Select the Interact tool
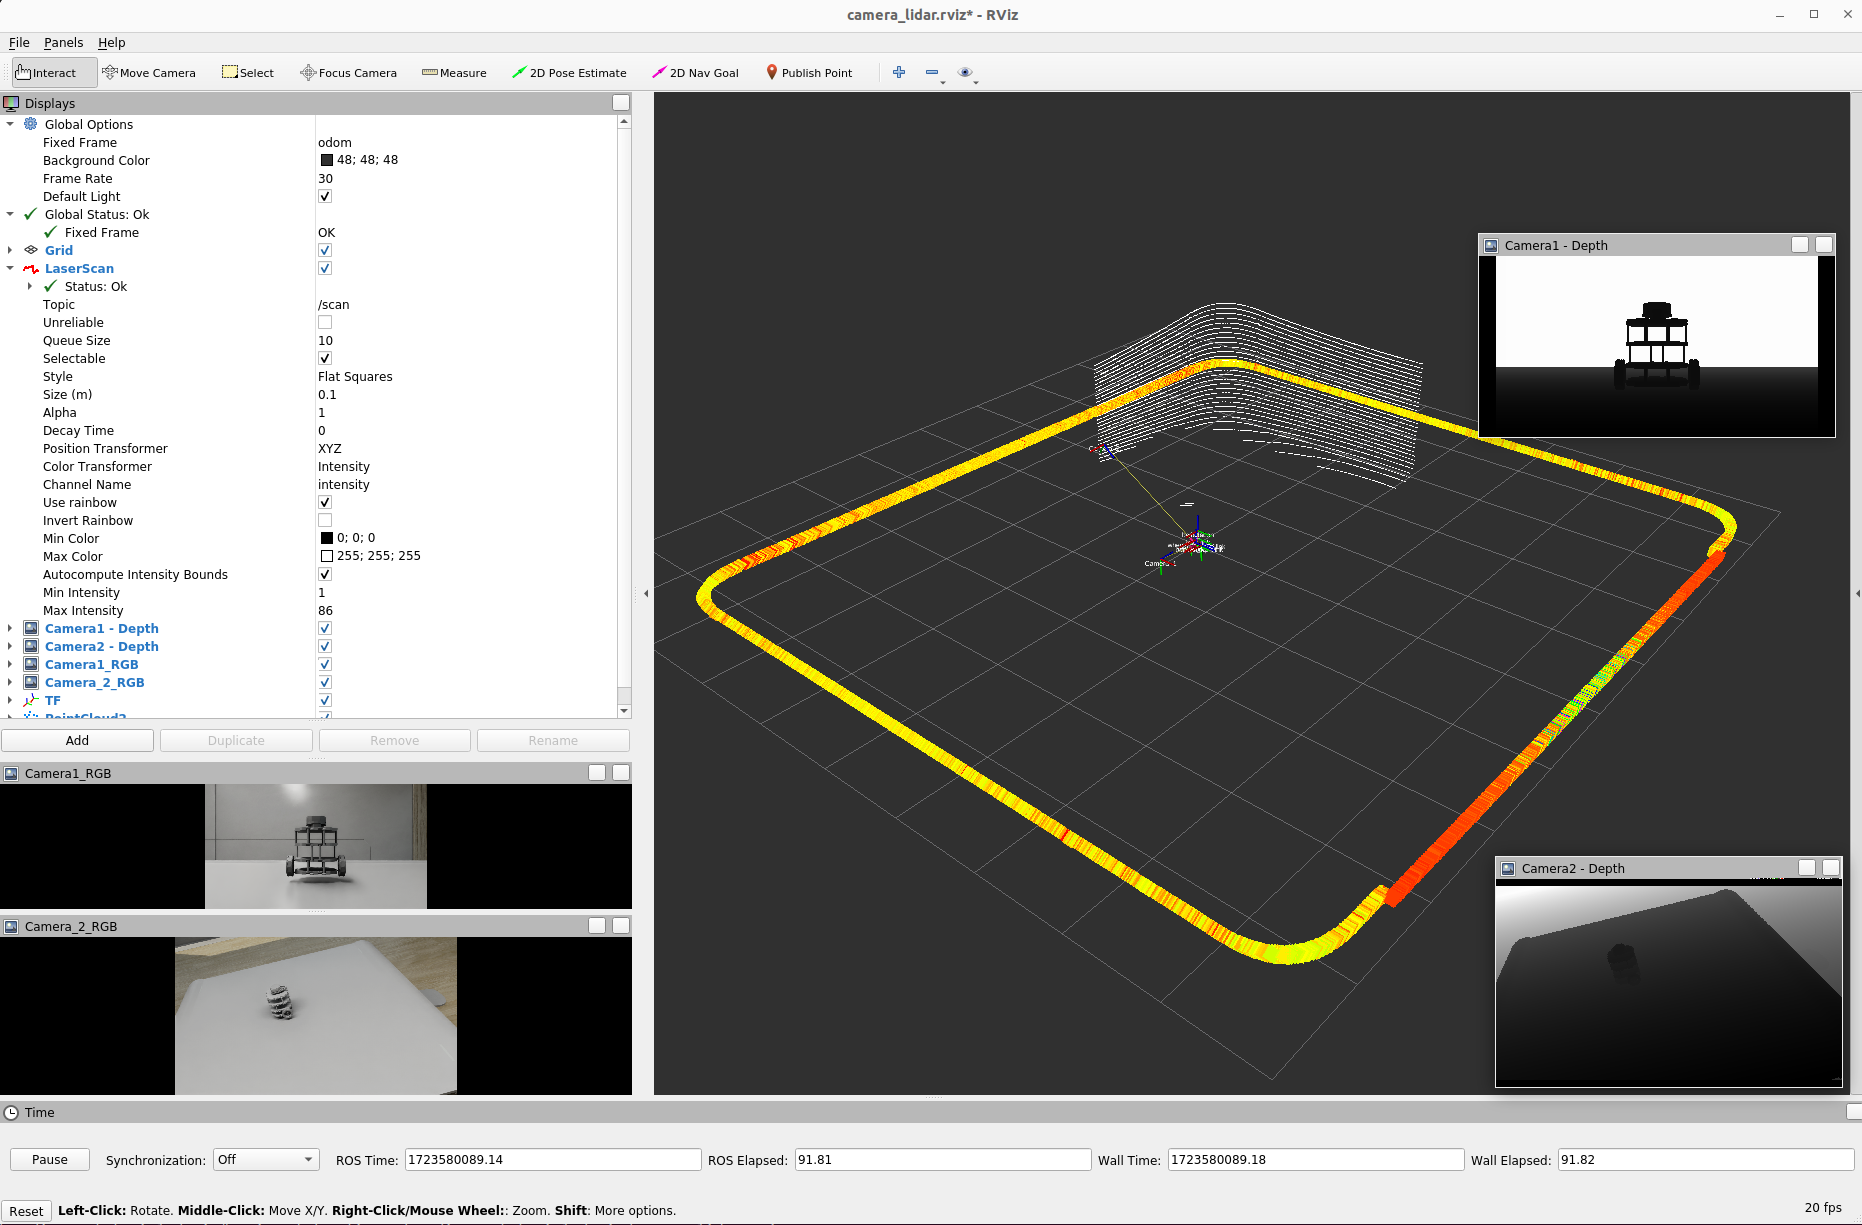 54,73
